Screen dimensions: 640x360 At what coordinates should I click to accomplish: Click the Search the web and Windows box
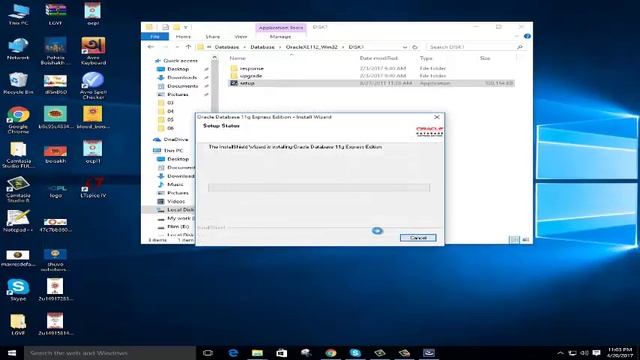(110, 353)
